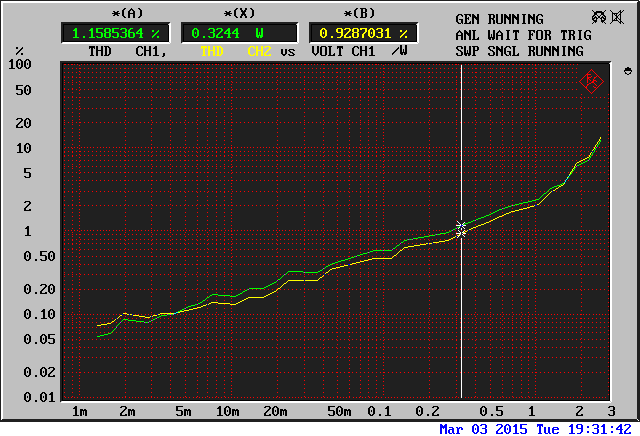Select the (A) cursor value field
This screenshot has height=436, width=640.
pos(114,33)
